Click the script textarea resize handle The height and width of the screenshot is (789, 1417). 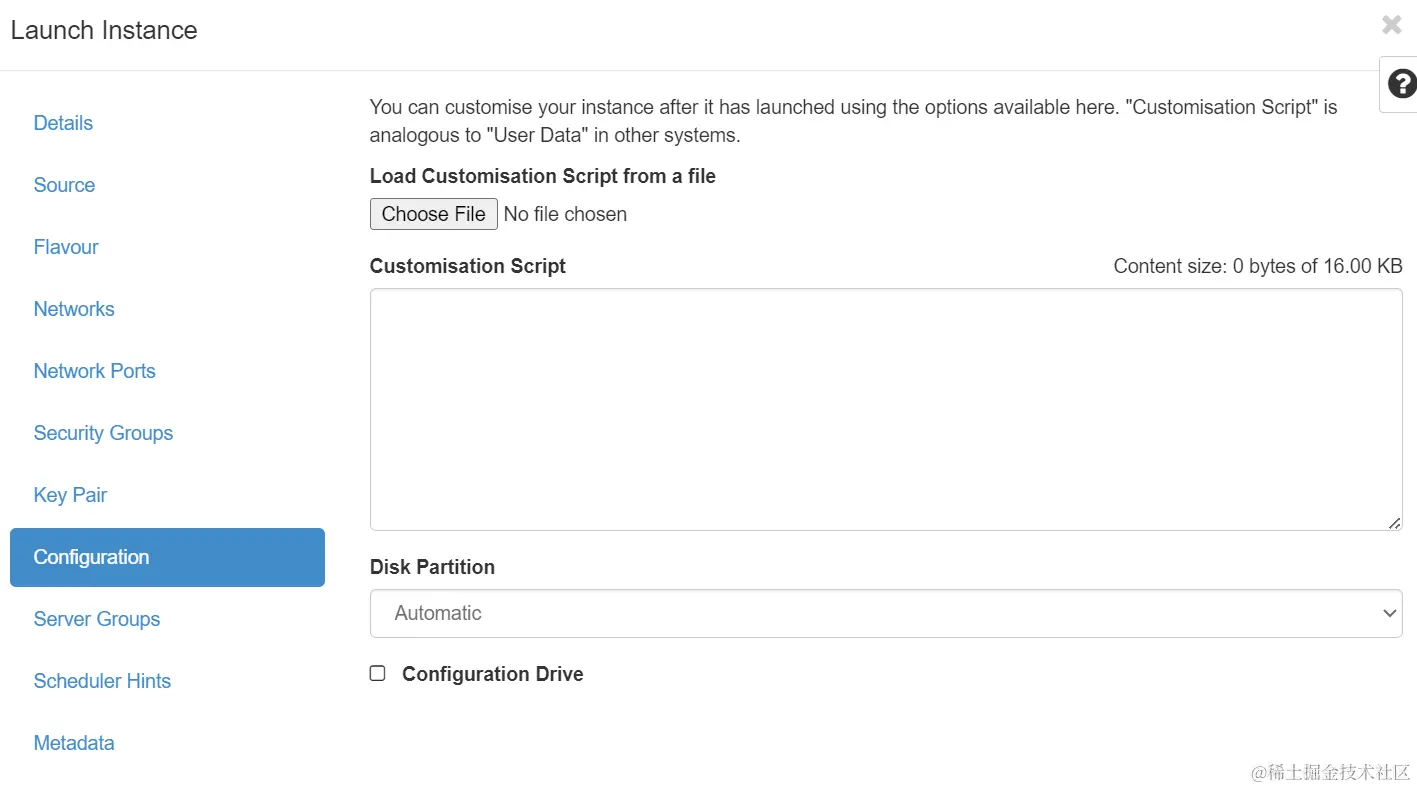[x=1394, y=523]
